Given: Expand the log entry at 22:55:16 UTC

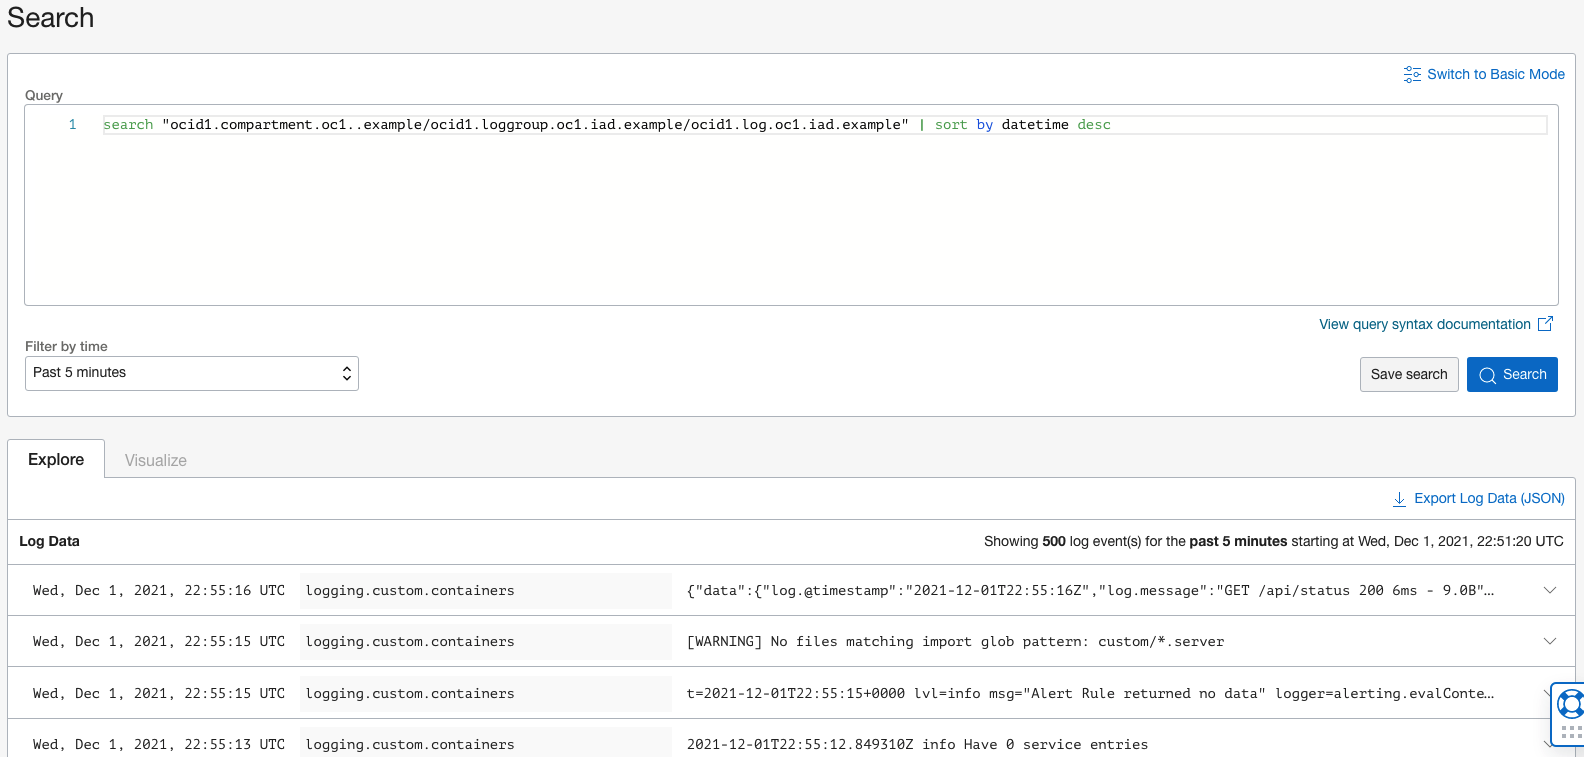Looking at the screenshot, I should pyautogui.click(x=1550, y=590).
